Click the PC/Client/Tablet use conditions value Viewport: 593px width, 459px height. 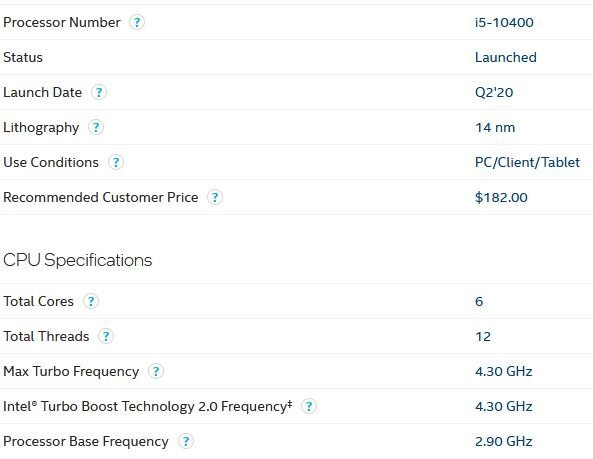527,163
